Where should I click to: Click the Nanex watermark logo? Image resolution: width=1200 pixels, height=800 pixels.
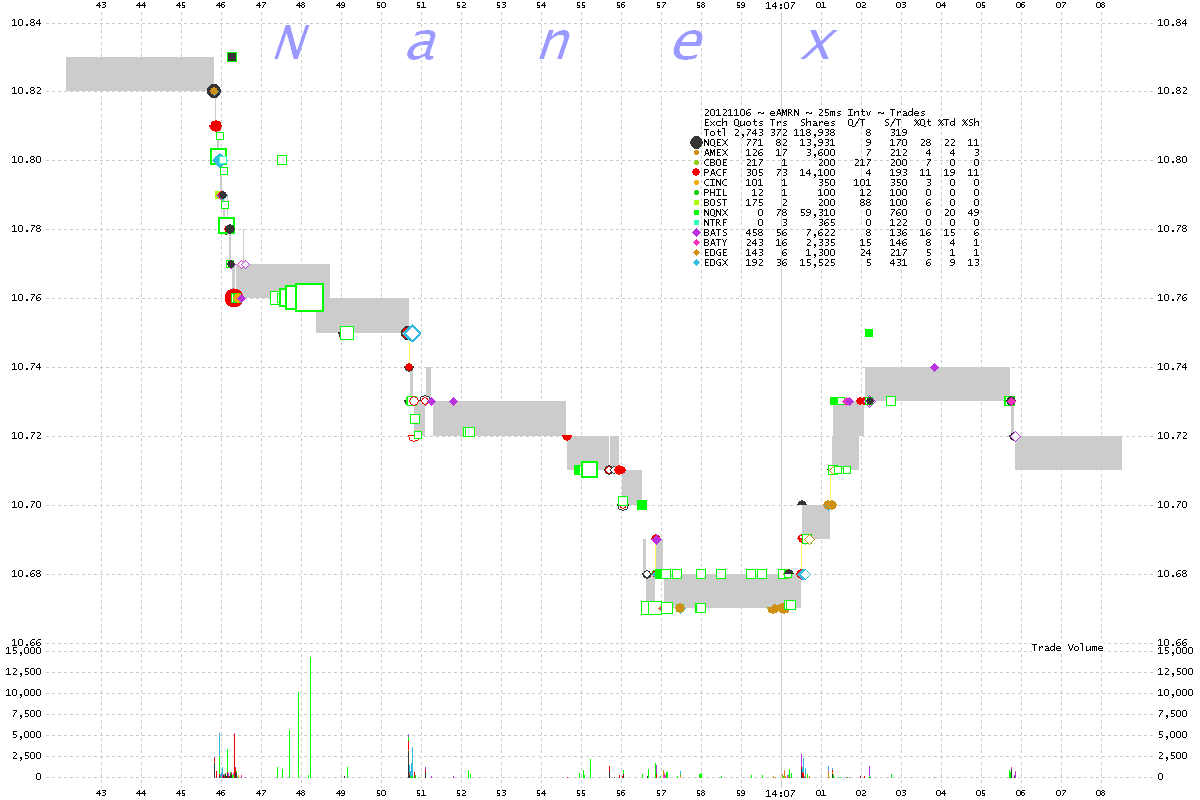click(x=553, y=43)
